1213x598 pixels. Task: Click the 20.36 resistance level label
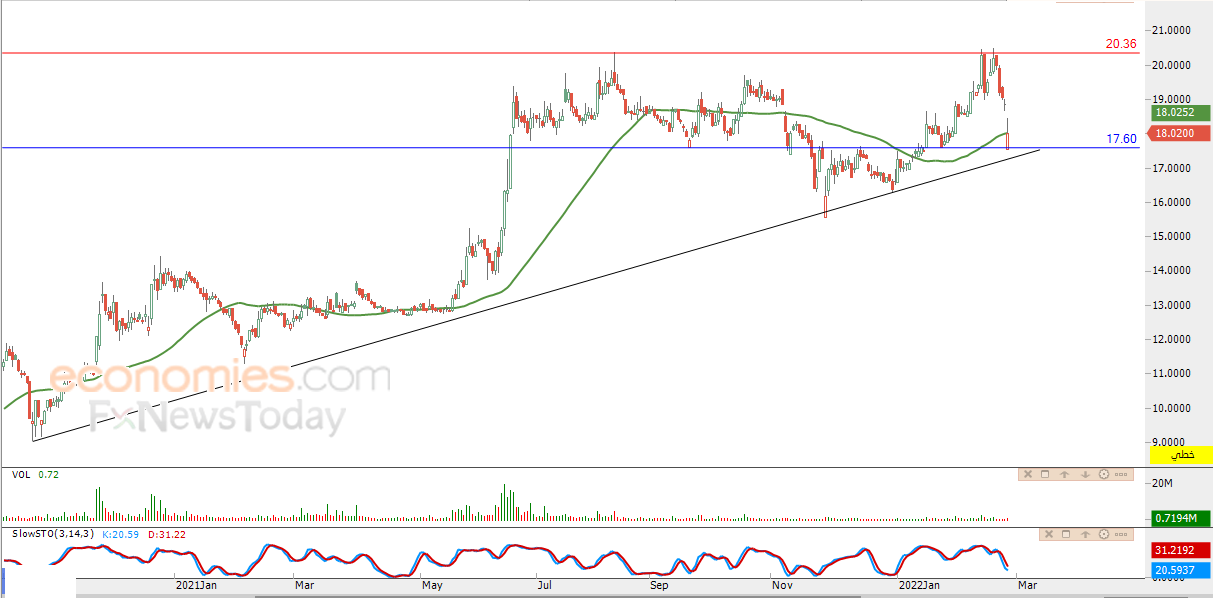tap(1120, 43)
